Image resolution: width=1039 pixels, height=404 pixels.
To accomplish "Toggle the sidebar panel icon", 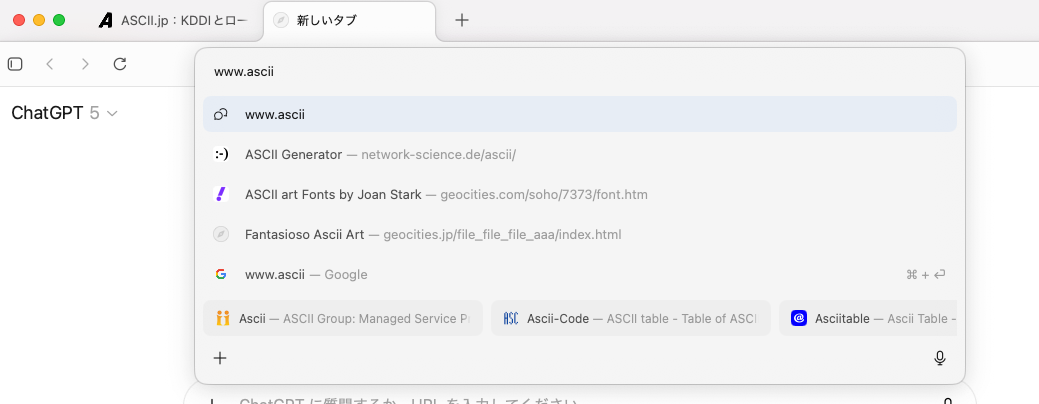I will pyautogui.click(x=15, y=64).
